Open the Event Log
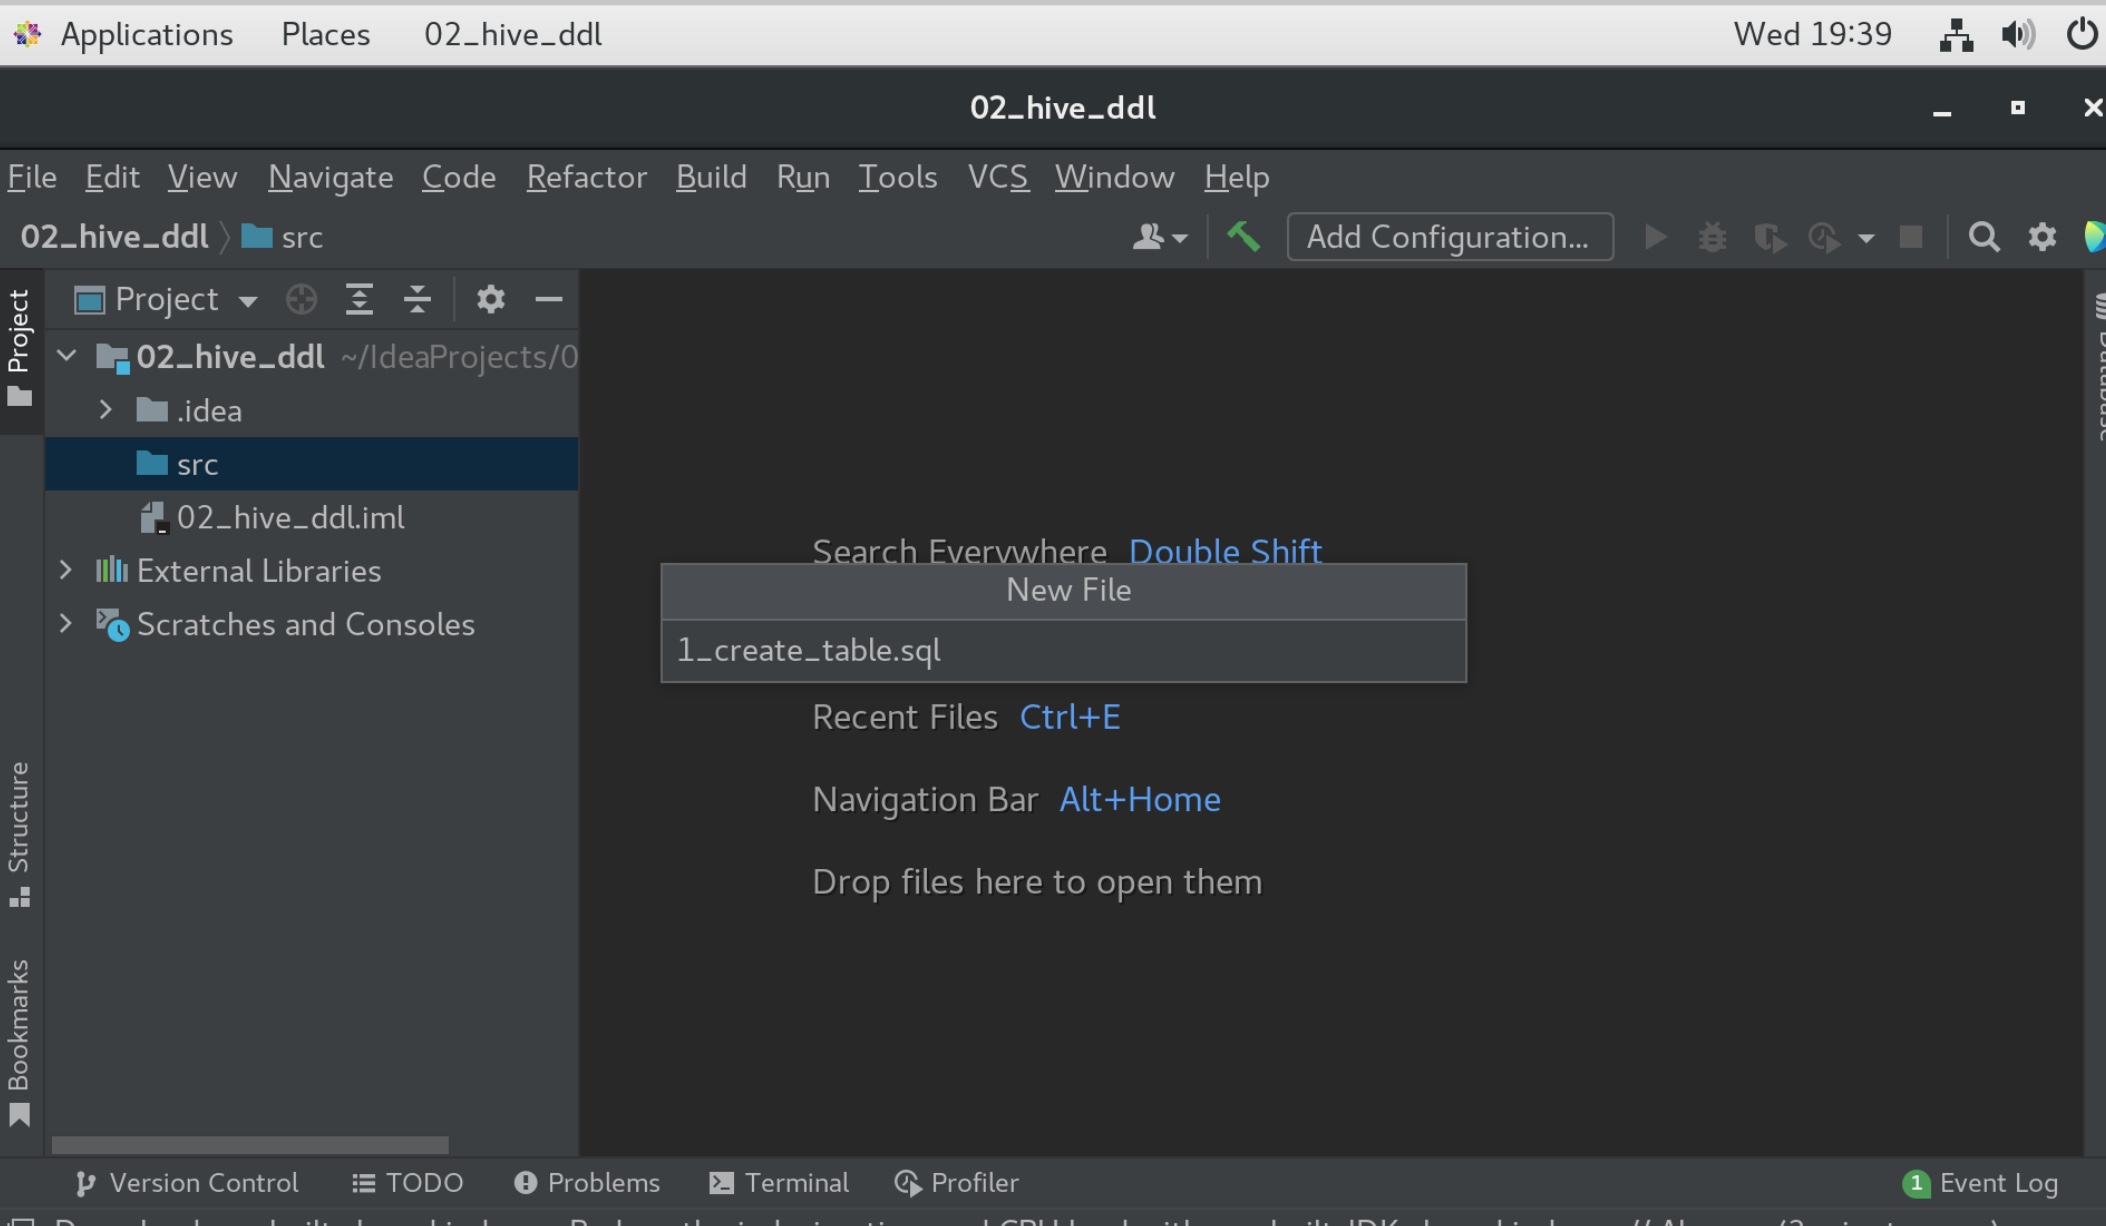 point(1980,1183)
